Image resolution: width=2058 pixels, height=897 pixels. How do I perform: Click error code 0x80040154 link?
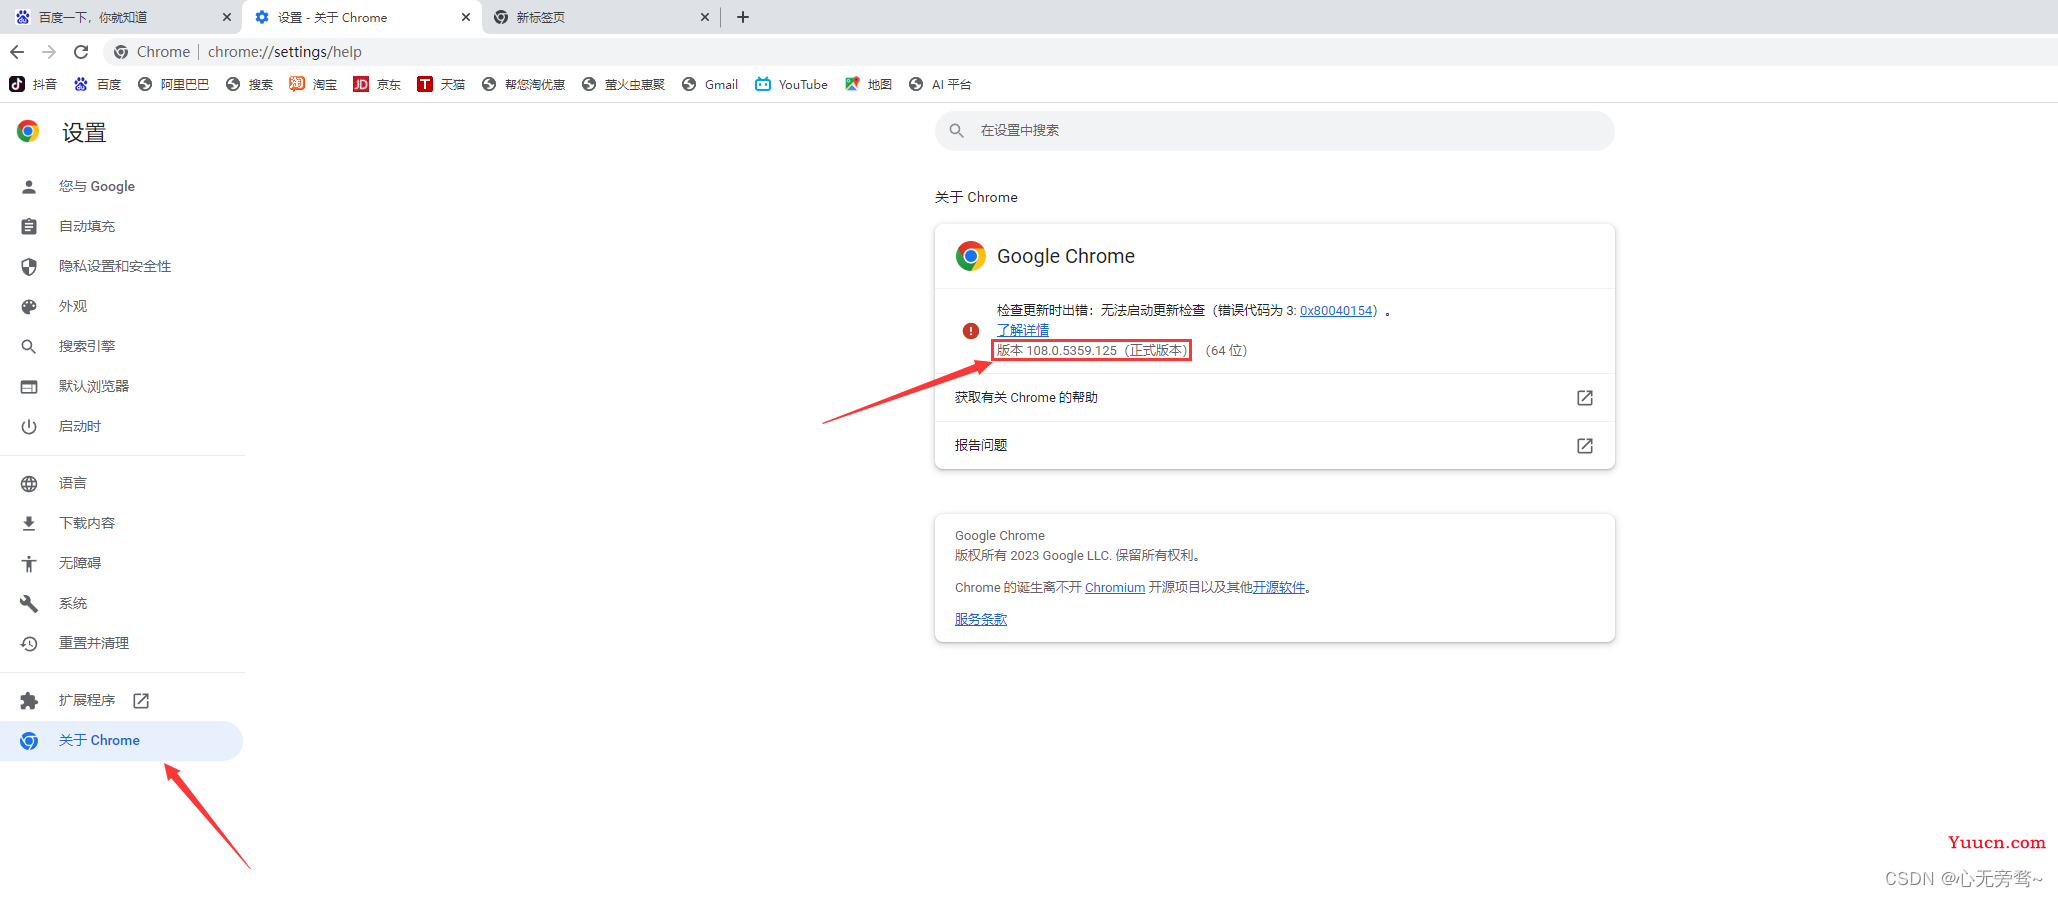click(x=1335, y=311)
